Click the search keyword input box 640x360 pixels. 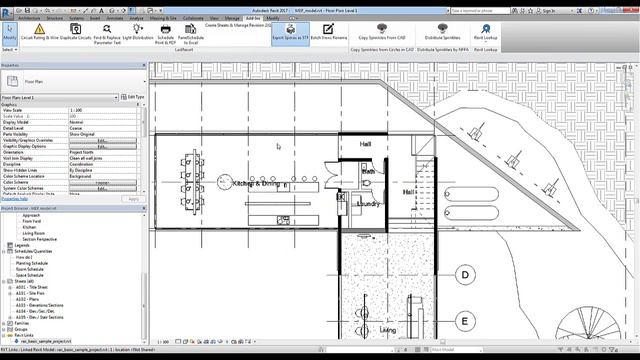tap(480, 11)
